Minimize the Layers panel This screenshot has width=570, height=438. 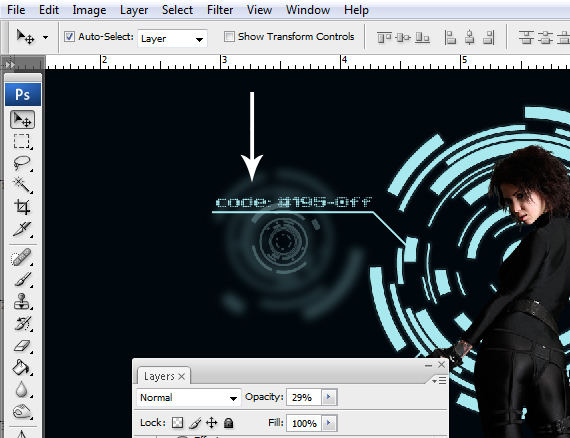(x=428, y=365)
